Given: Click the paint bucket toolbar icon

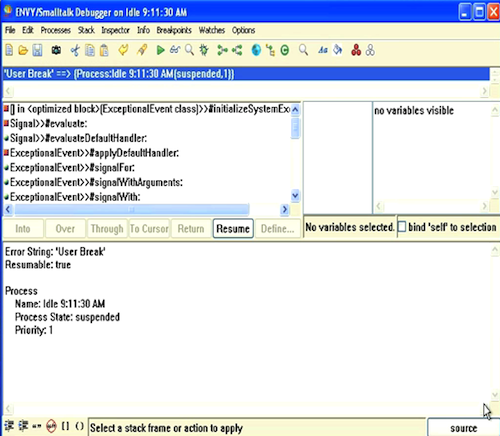Looking at the screenshot, I should (x=338, y=50).
